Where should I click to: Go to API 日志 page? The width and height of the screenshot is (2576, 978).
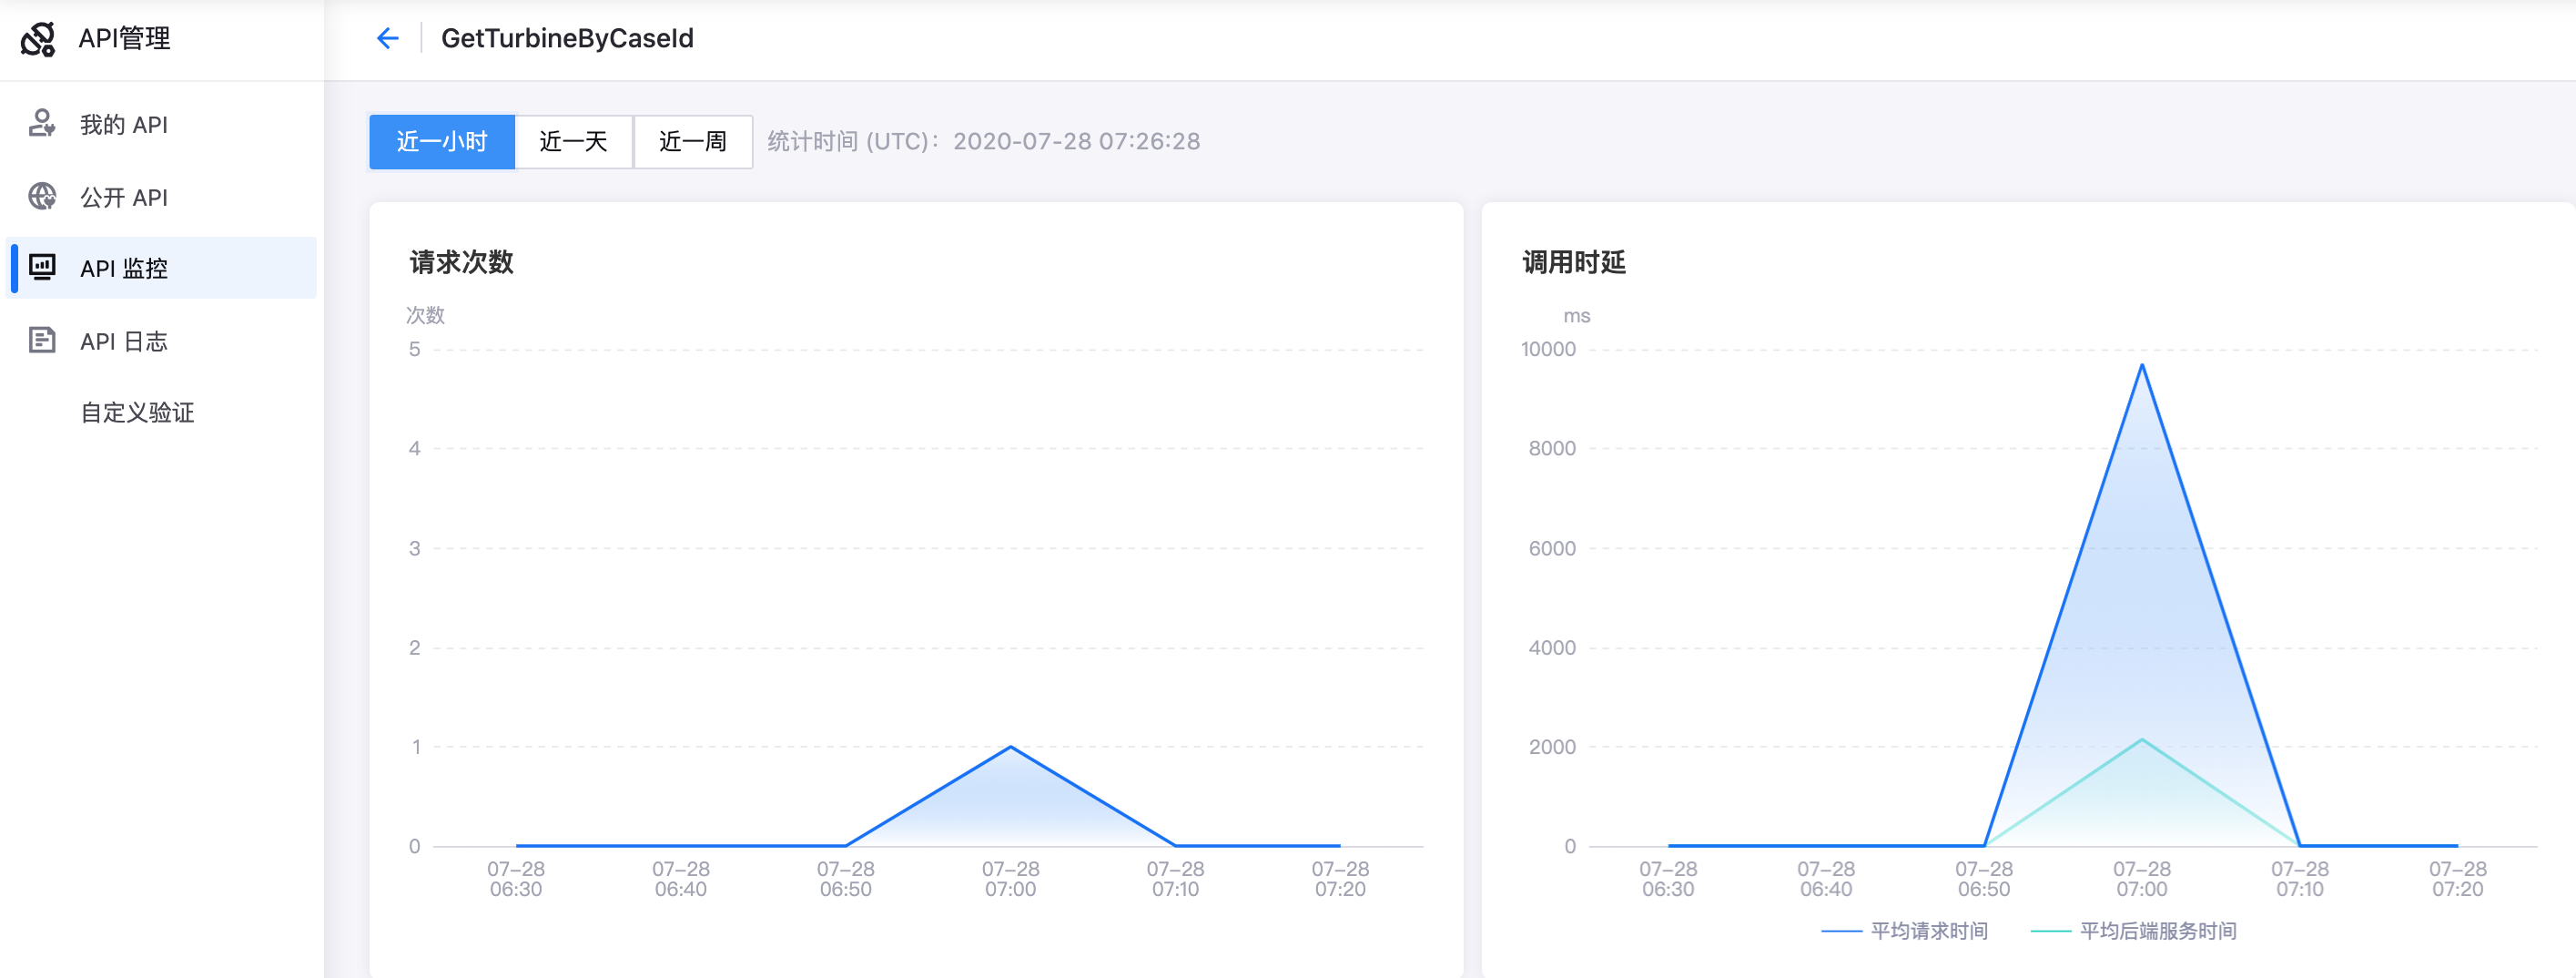(x=124, y=342)
